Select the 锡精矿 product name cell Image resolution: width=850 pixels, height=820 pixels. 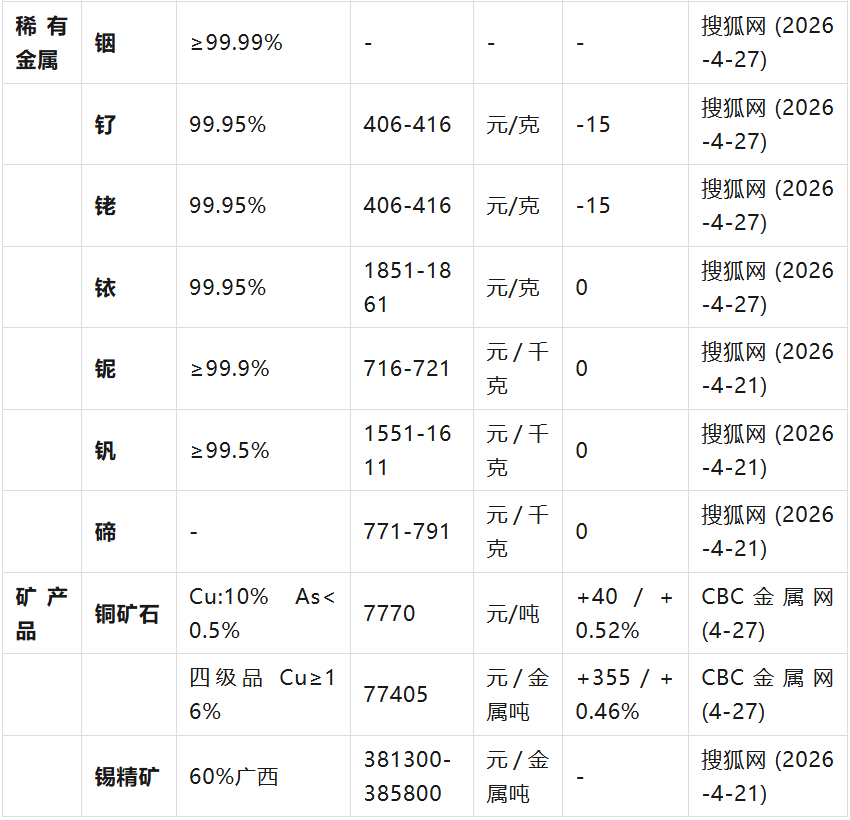pos(127,777)
